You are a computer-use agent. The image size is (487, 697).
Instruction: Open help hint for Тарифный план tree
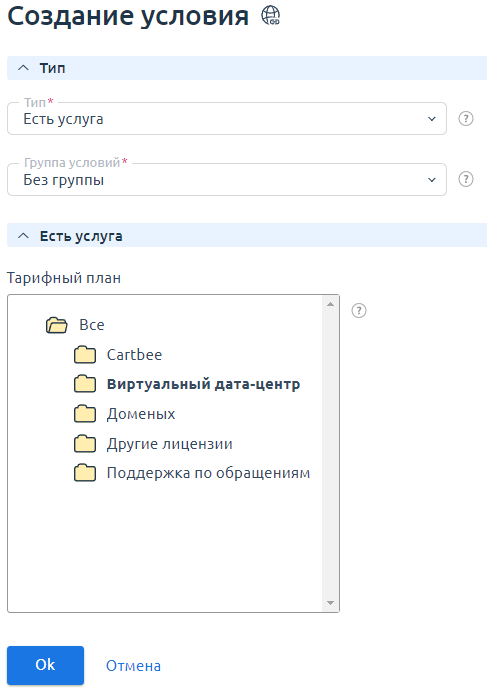tap(359, 311)
